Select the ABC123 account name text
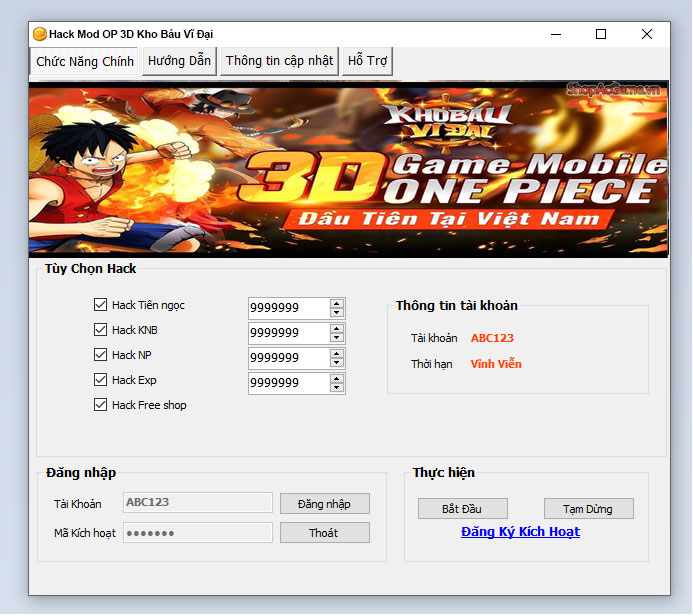 492,338
